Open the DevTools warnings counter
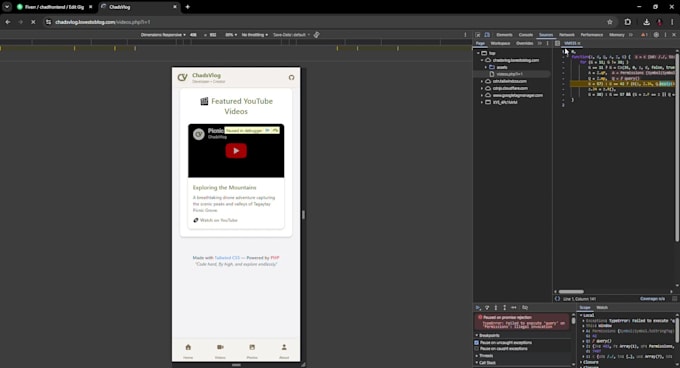 [x=644, y=35]
